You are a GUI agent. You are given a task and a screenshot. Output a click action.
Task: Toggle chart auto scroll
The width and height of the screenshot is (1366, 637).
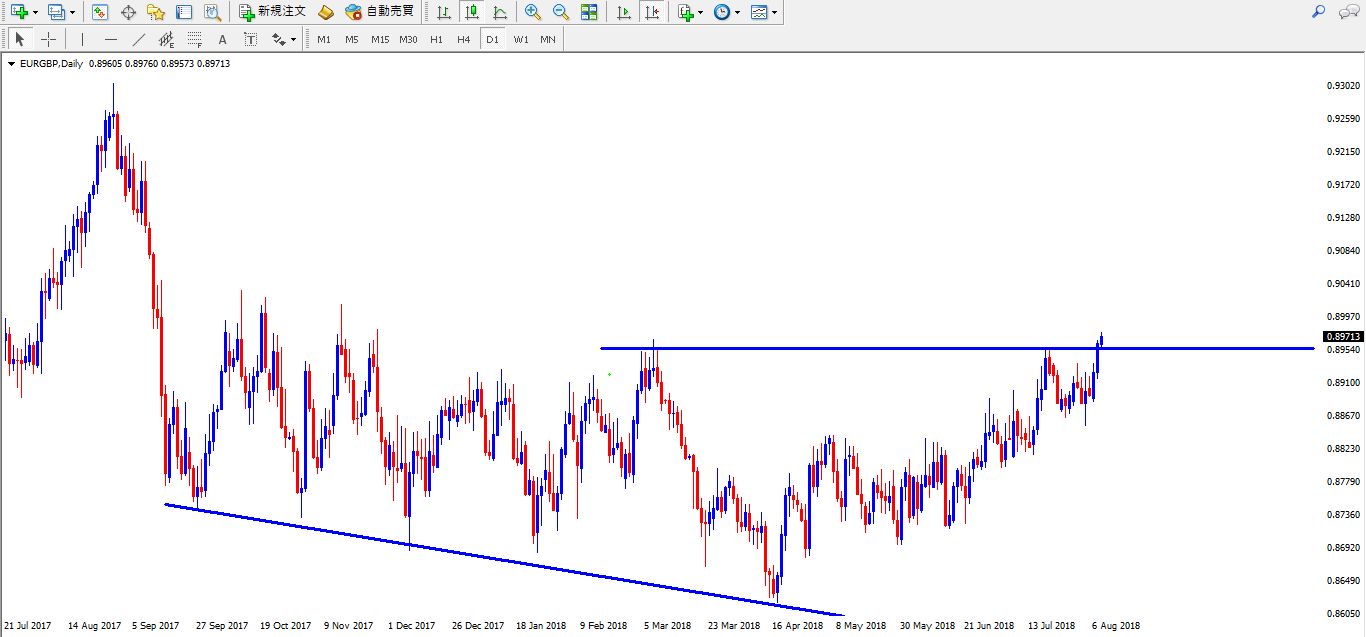[x=624, y=12]
